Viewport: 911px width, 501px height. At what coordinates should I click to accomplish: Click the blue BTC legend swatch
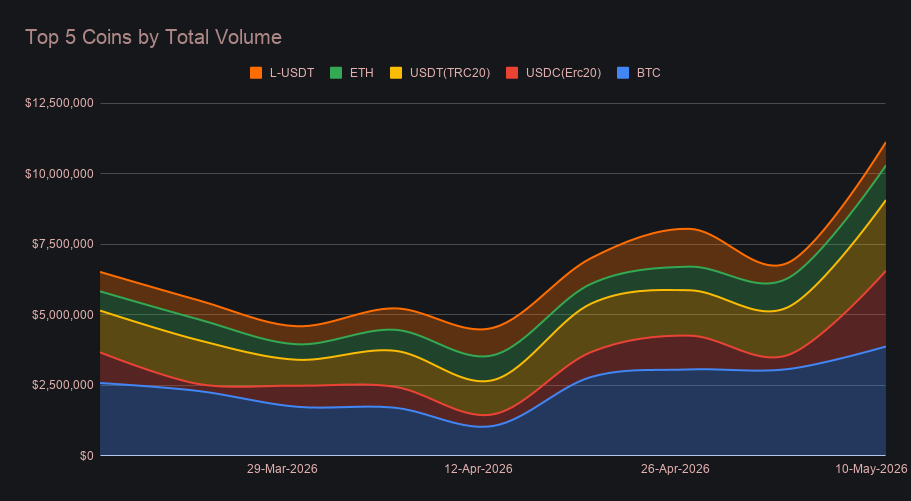point(623,73)
